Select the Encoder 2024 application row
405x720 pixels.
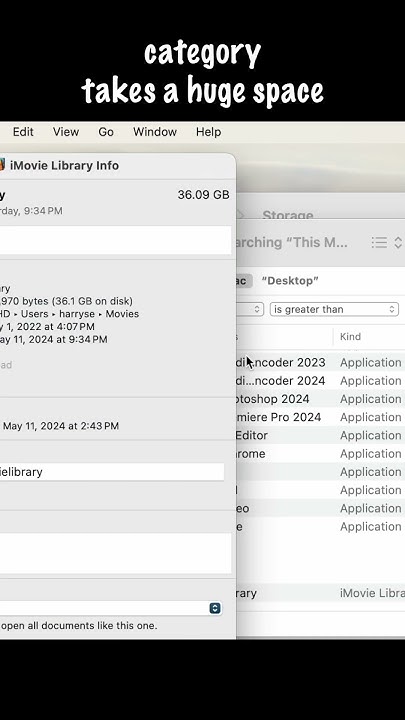[321, 381]
